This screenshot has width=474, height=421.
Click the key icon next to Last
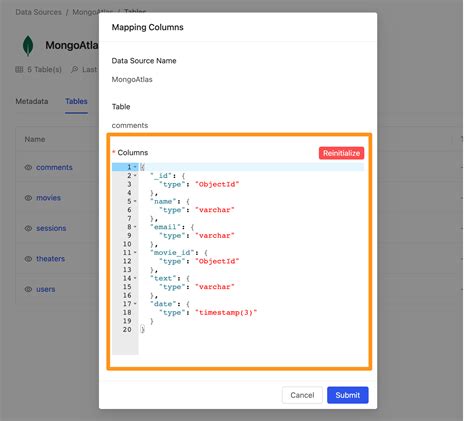click(x=75, y=69)
